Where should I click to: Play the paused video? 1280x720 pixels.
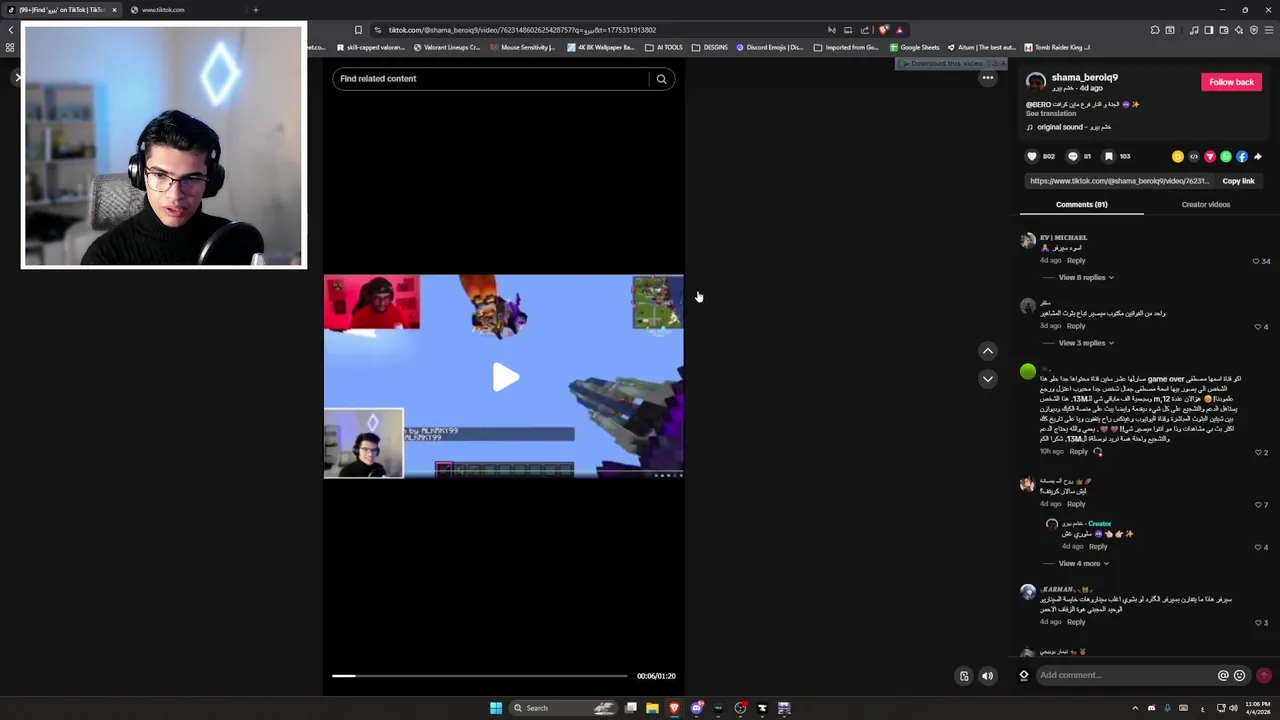[505, 377]
